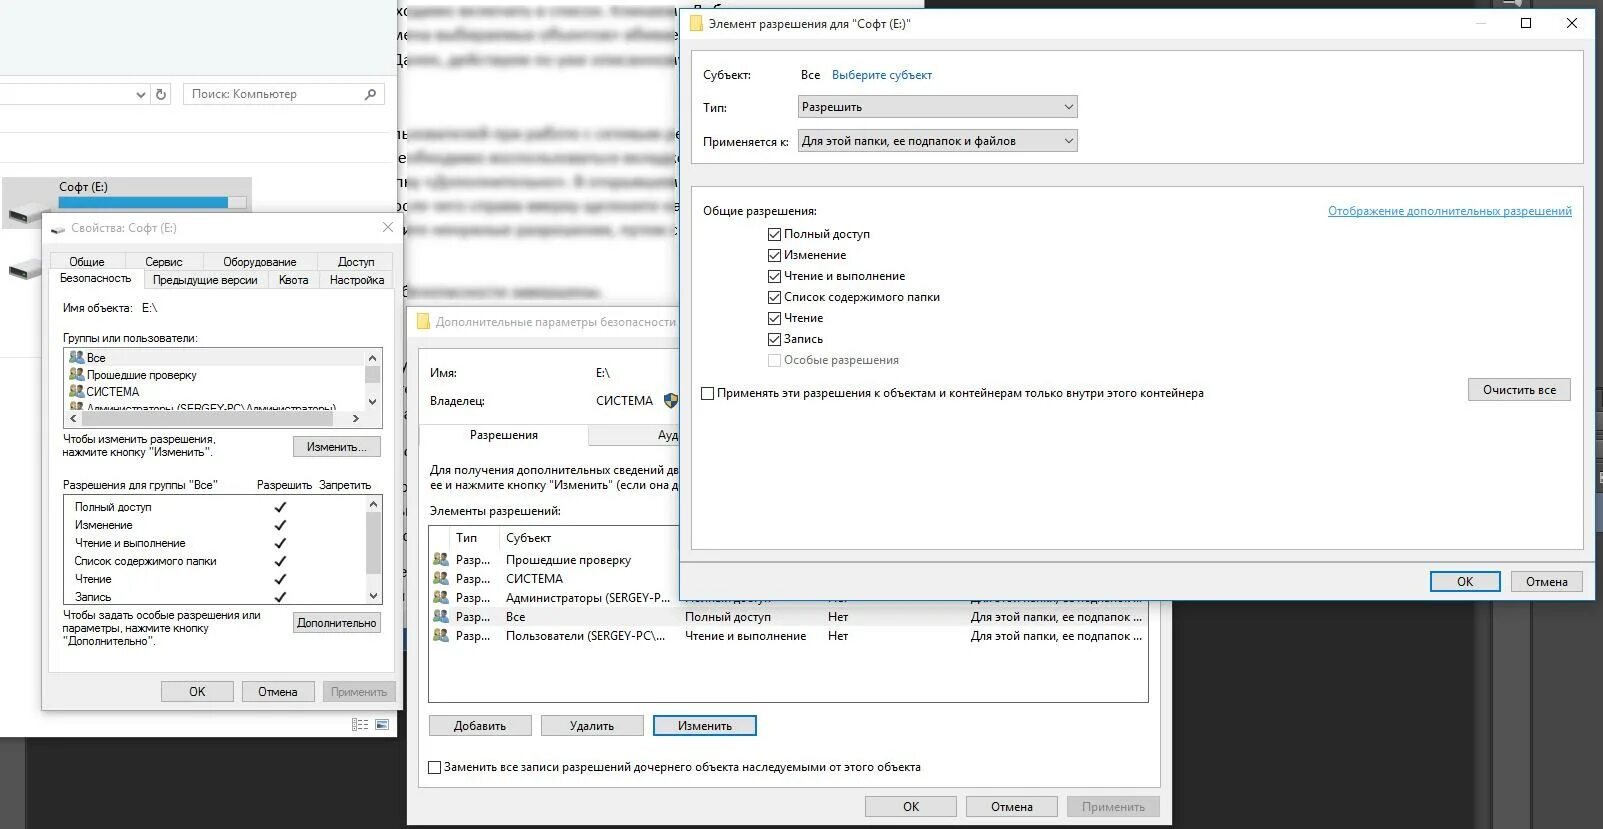Image resolution: width=1603 pixels, height=829 pixels.
Task: Toggle Список содержимого папки checkbox
Action: click(x=774, y=297)
